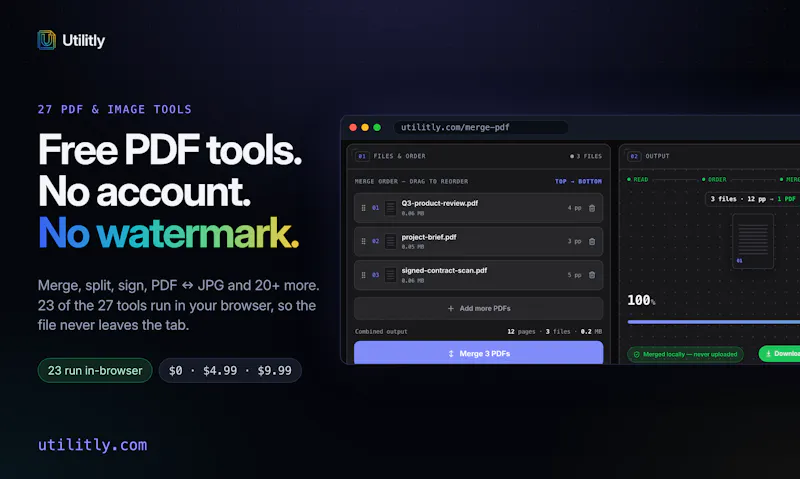Viewport: 800px width, 479px height.
Task: Click the 100% completion value
Action: pyautogui.click(x=641, y=300)
